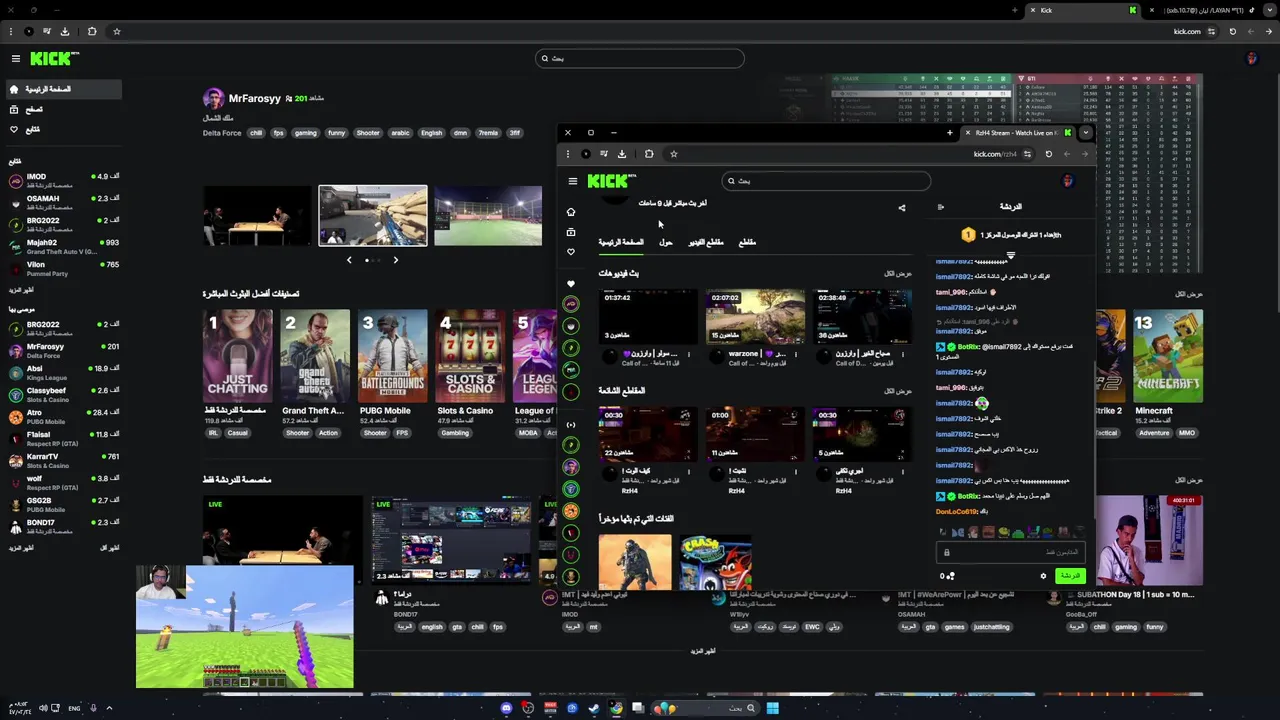Open new tab in front browser window

949,132
